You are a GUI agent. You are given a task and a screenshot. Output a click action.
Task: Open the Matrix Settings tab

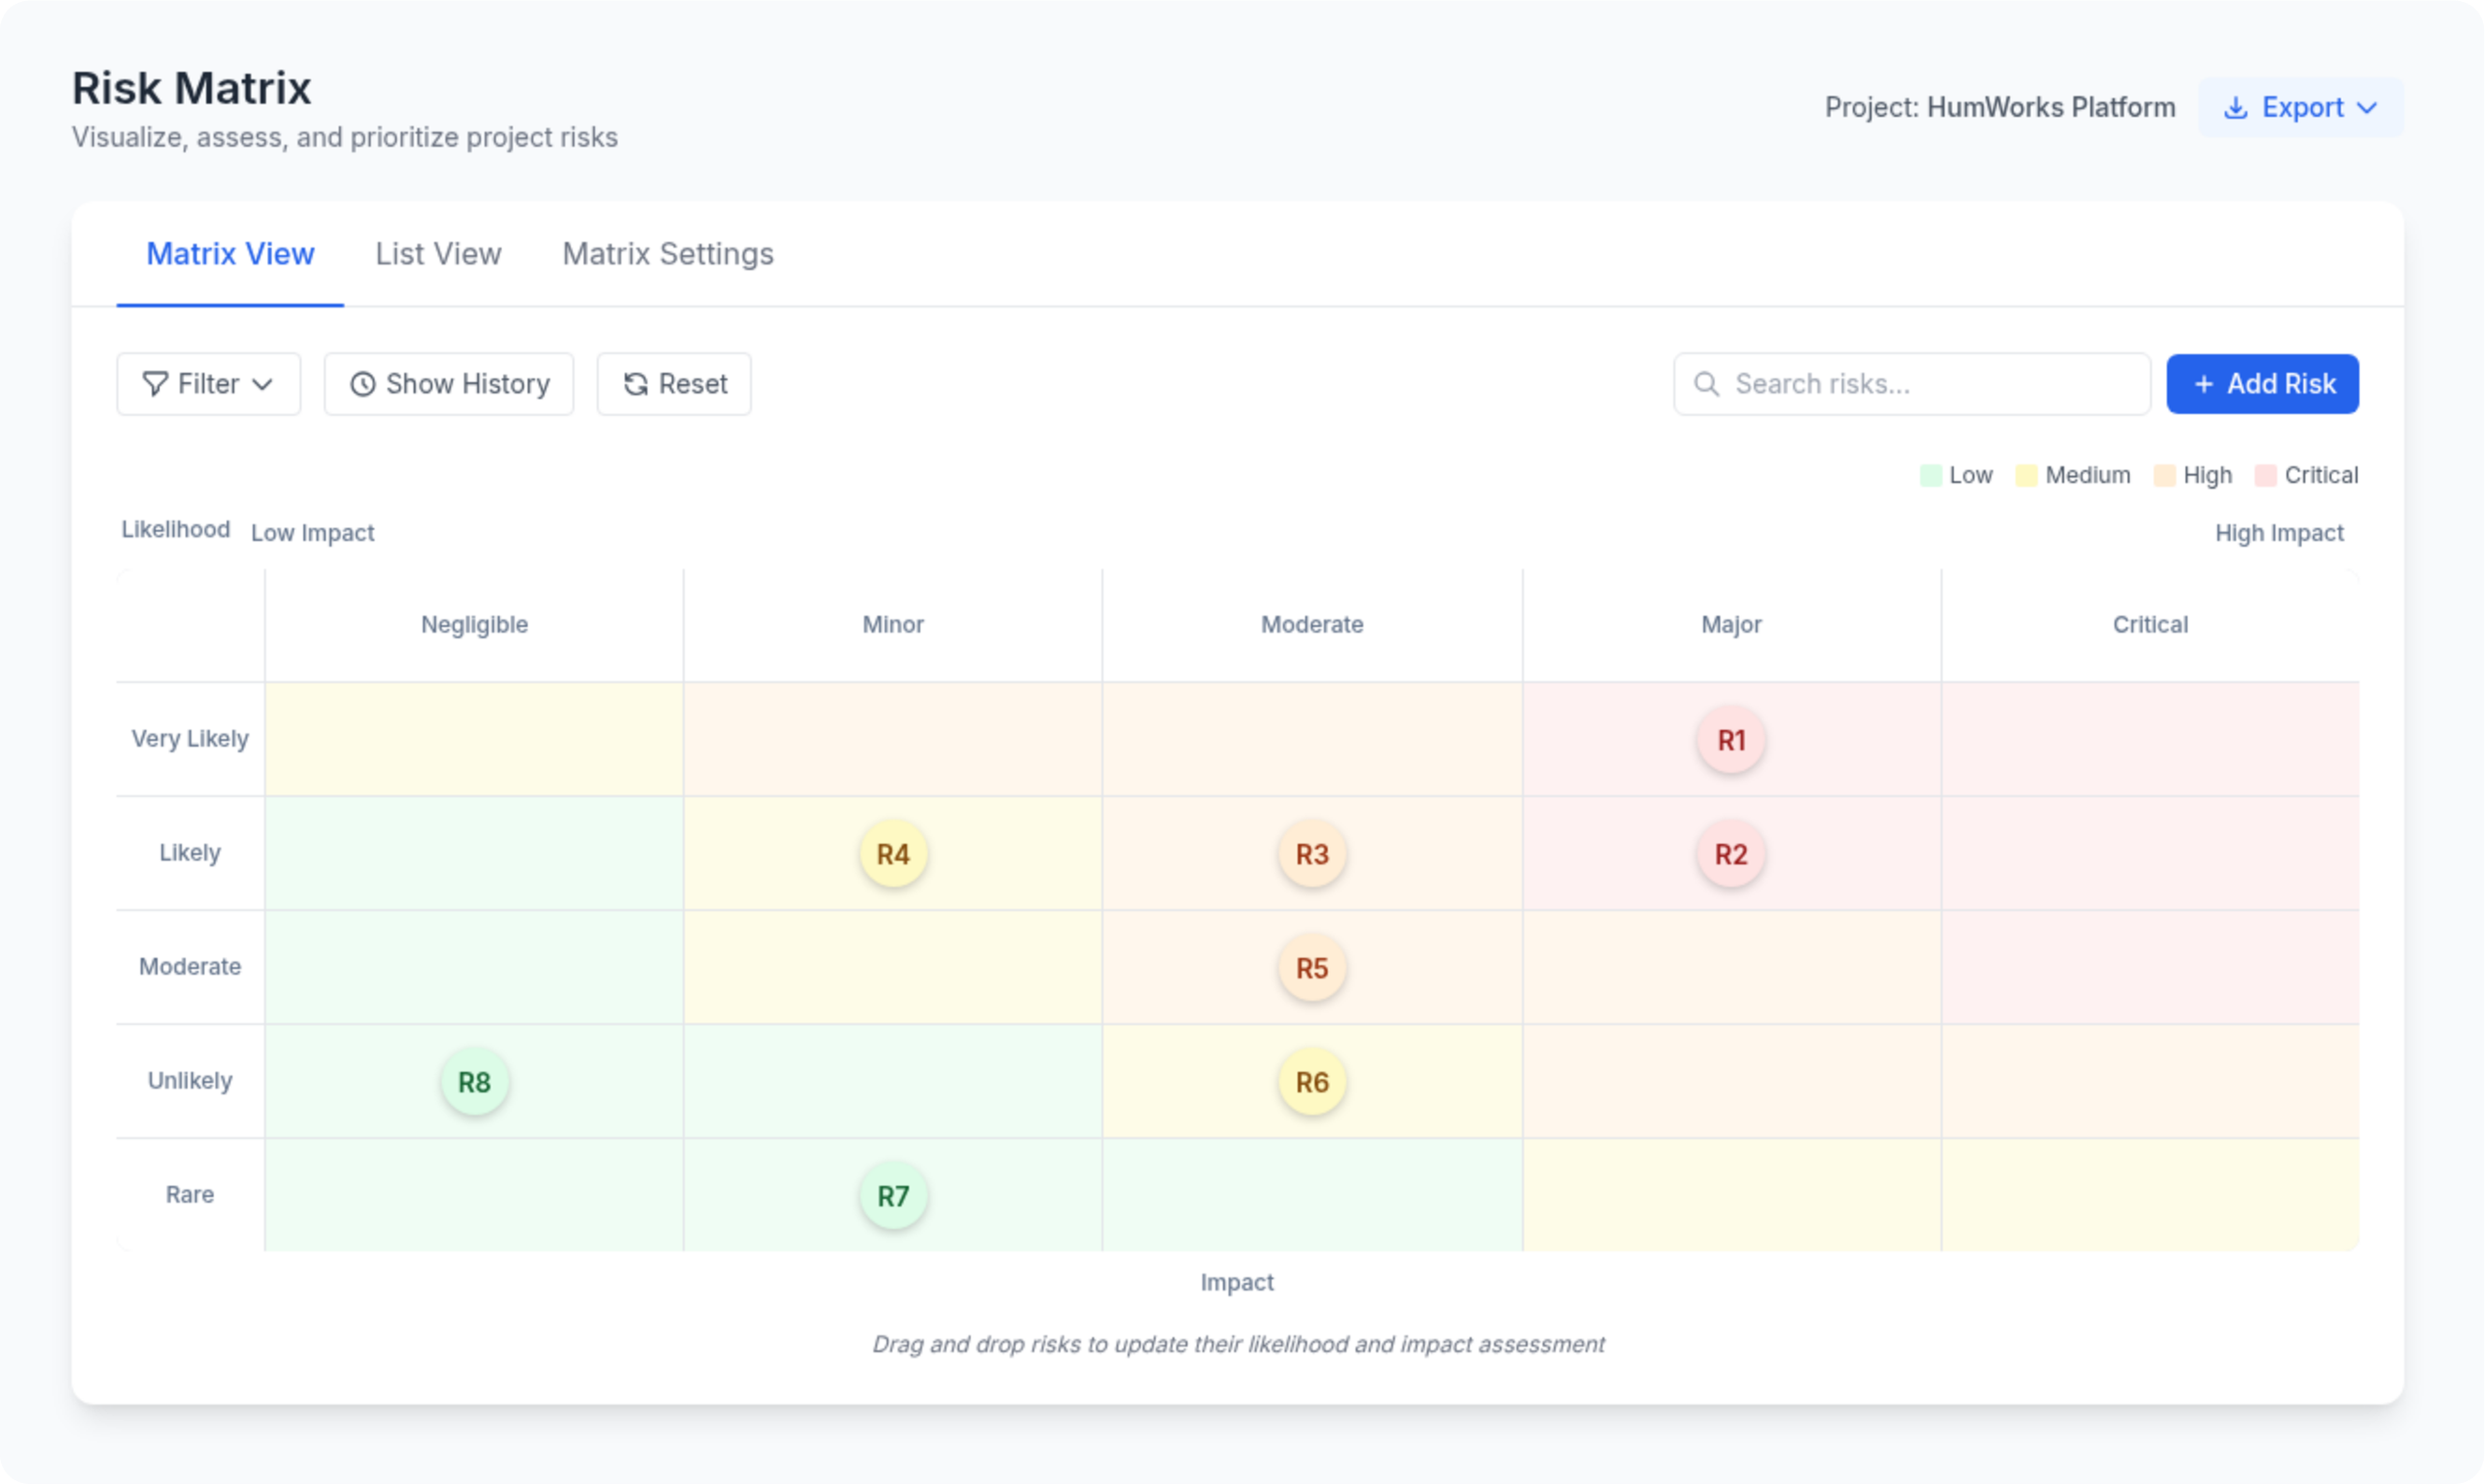coord(667,254)
